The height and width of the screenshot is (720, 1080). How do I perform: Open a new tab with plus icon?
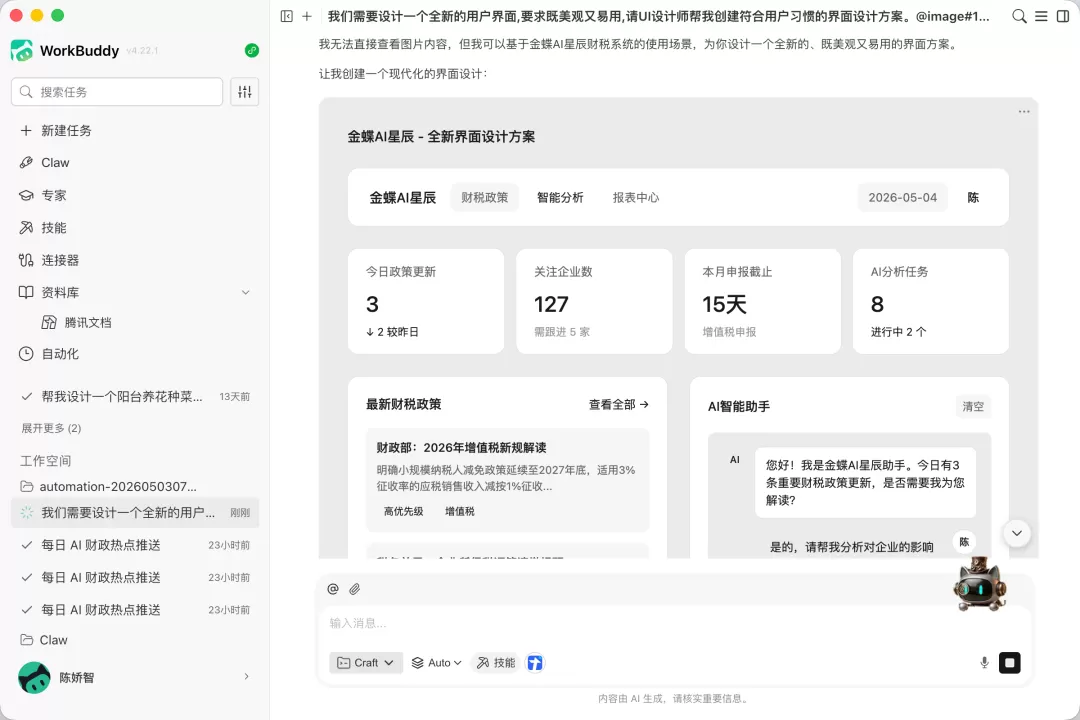pos(307,16)
